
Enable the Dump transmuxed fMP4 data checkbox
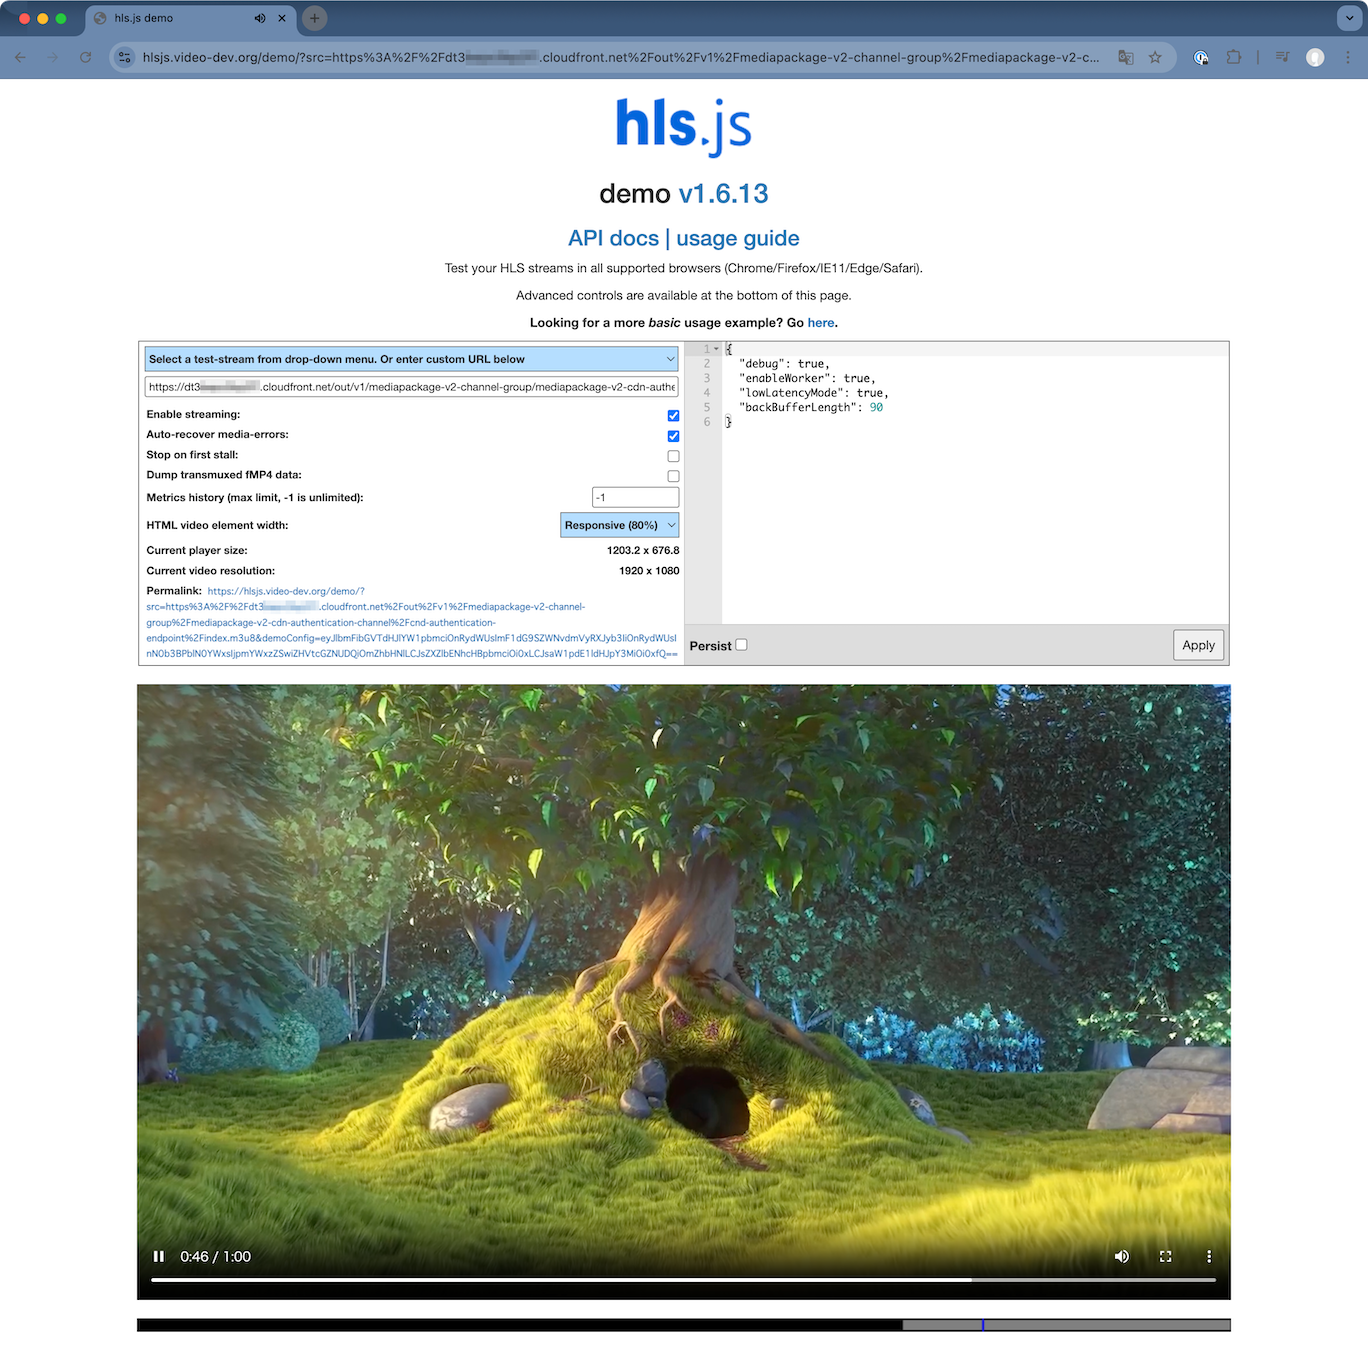click(673, 476)
